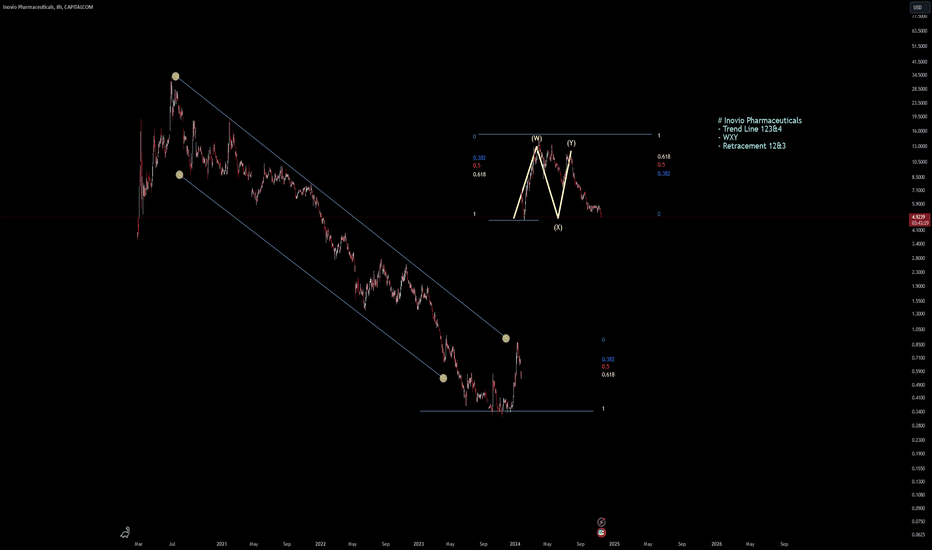
Task: Select the lower channel line's left anchor circle
Action: click(x=180, y=174)
